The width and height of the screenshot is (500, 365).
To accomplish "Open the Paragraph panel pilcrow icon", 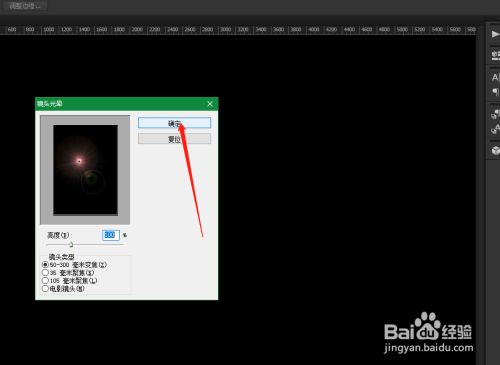I will (495, 91).
